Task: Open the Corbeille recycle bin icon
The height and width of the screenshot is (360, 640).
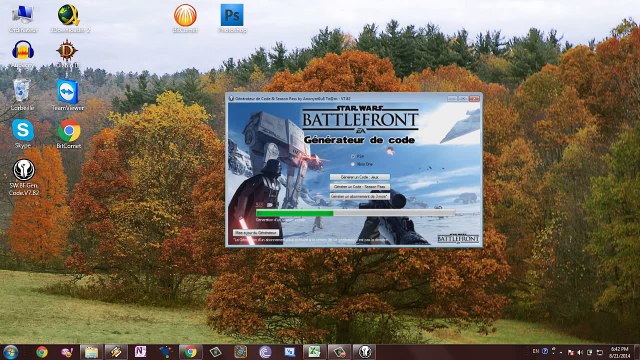Action: [22, 95]
